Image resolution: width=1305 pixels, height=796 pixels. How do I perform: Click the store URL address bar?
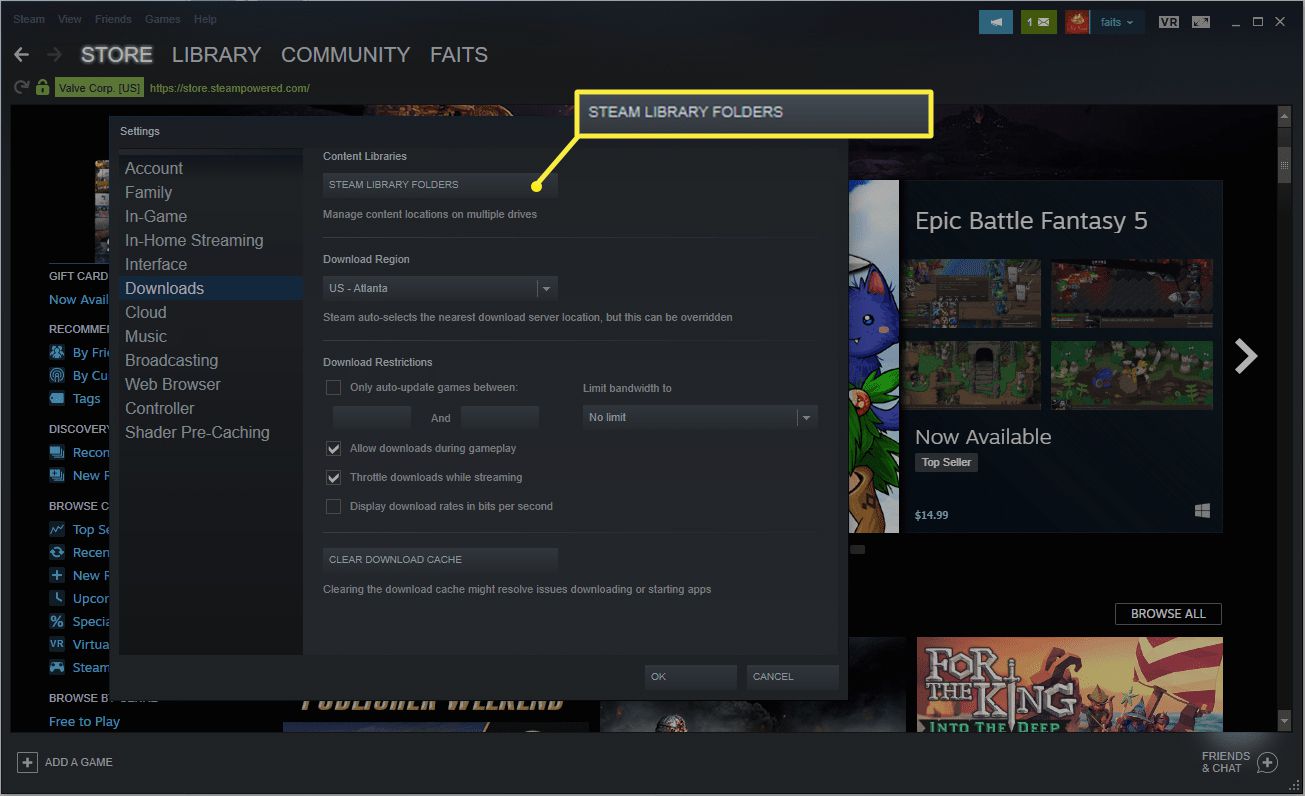click(x=230, y=88)
